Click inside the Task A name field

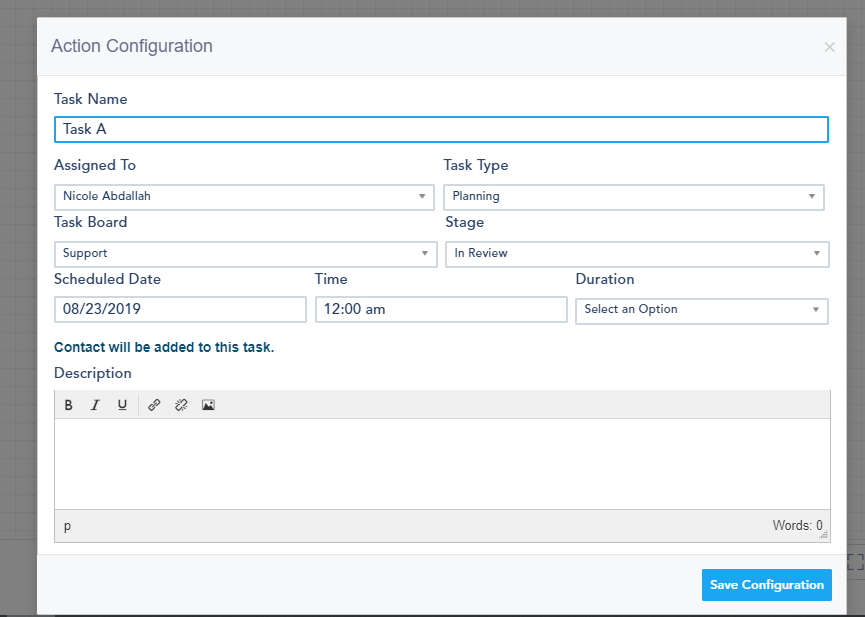[x=441, y=129]
